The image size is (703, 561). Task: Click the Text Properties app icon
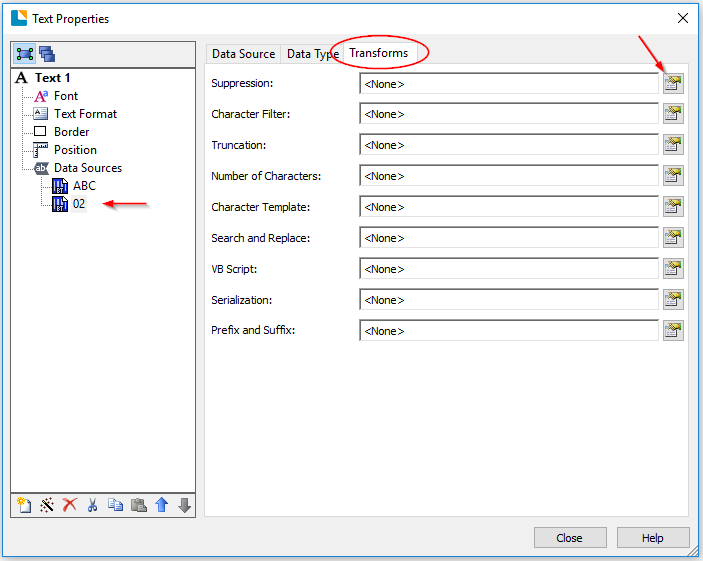[19, 18]
